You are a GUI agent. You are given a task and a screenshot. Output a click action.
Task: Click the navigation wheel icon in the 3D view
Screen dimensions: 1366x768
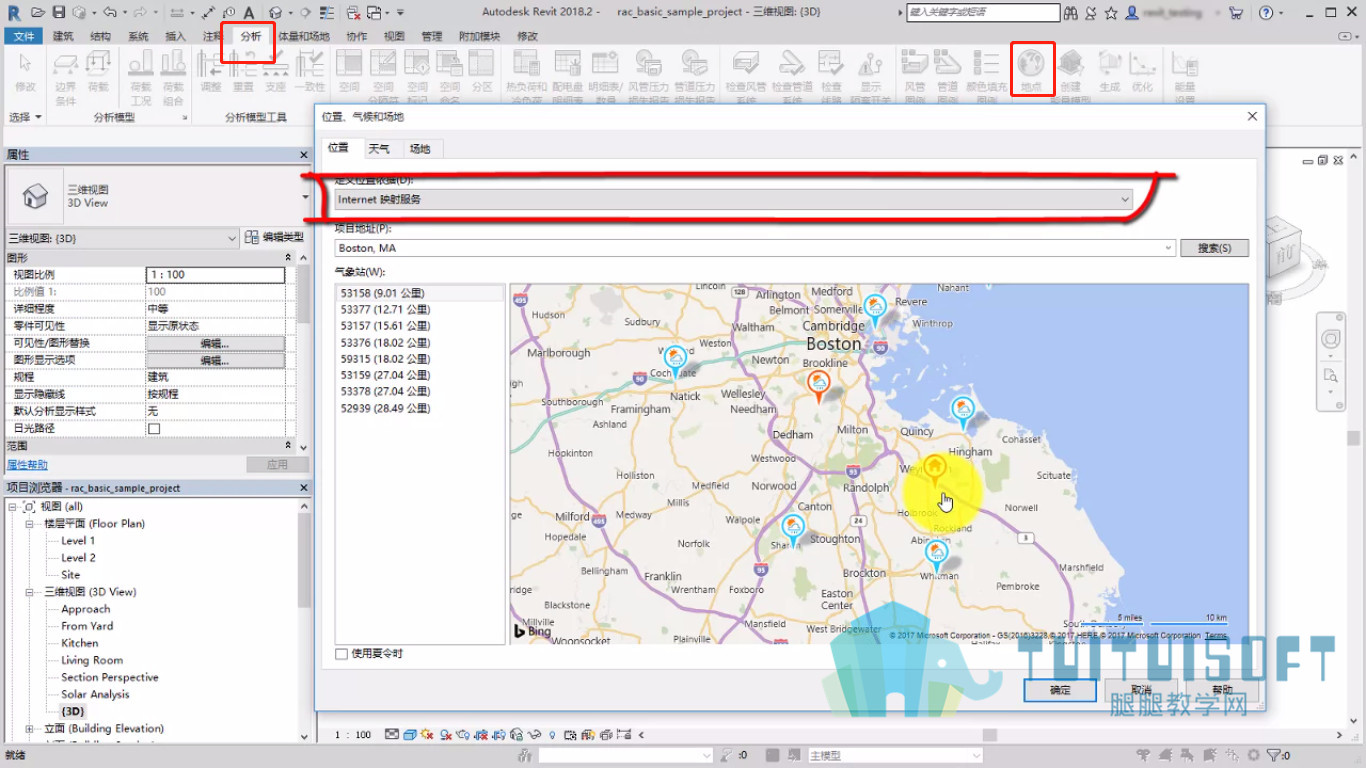[x=1331, y=339]
